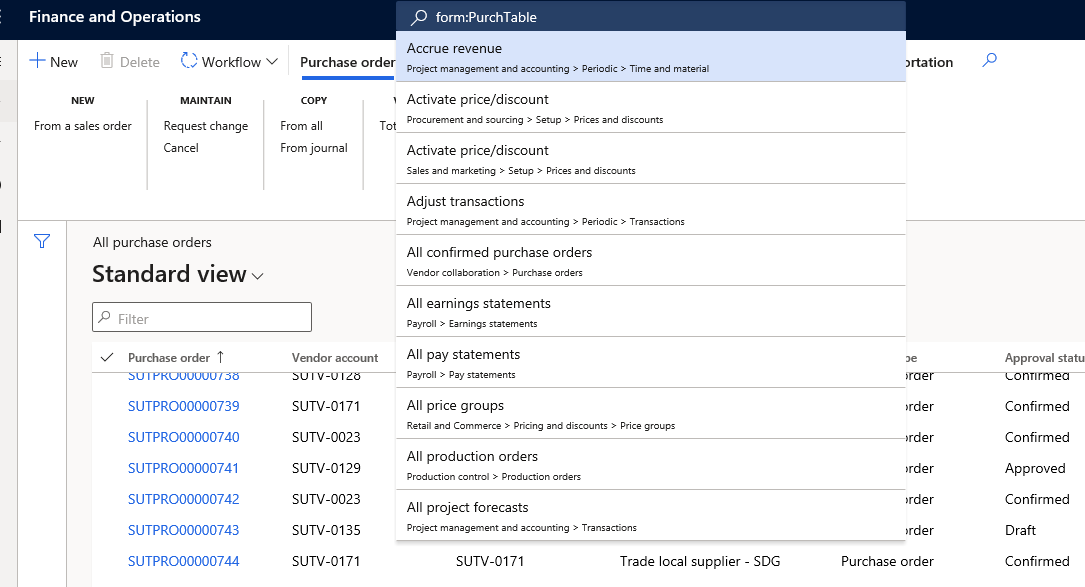Click From a sales order under New

coord(82,125)
